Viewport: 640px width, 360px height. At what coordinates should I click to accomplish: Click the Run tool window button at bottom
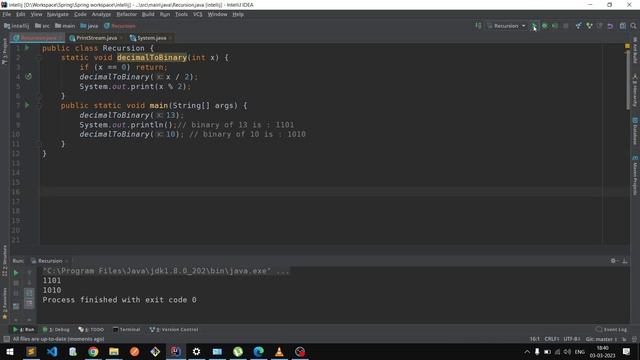point(24,329)
